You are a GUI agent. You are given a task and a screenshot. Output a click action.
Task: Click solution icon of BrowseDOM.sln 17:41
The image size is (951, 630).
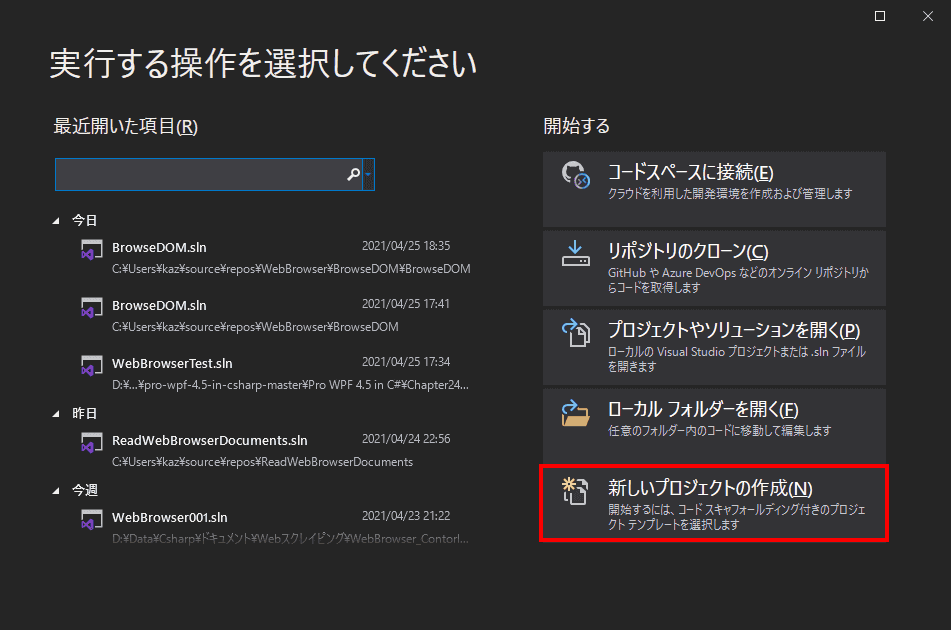coord(92,307)
